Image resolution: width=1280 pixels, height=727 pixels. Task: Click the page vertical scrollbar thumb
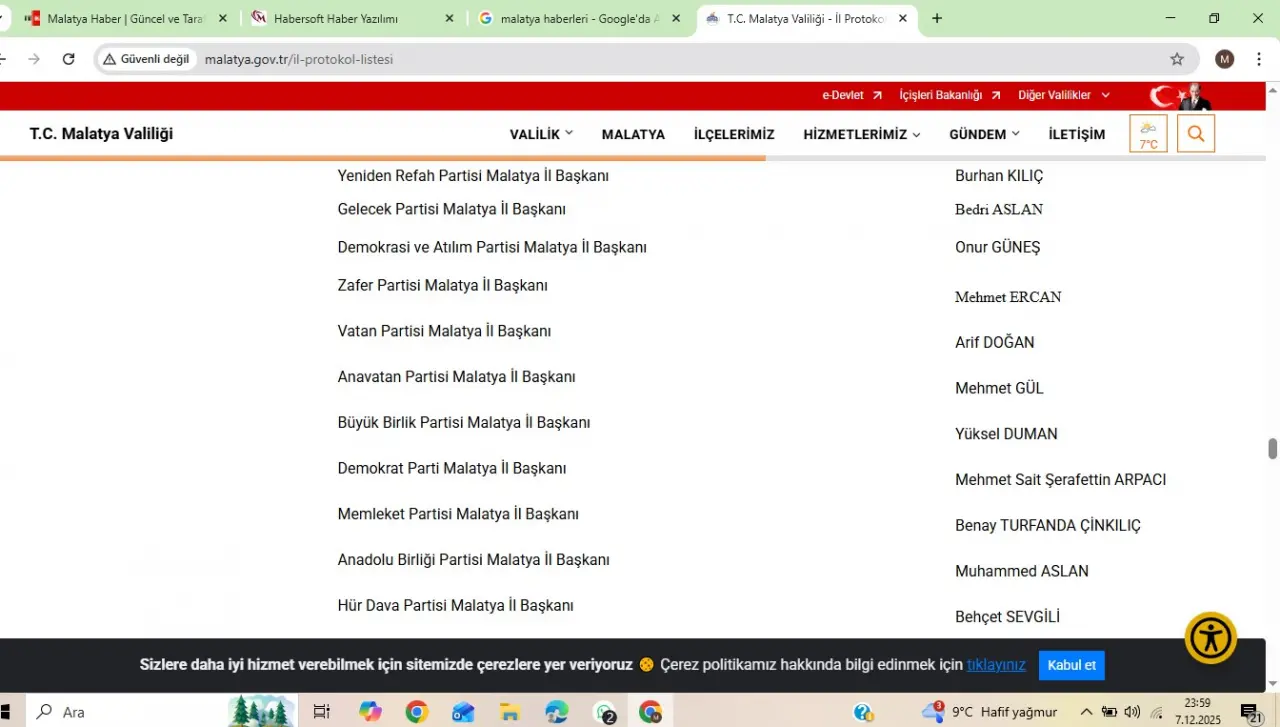(x=1272, y=448)
